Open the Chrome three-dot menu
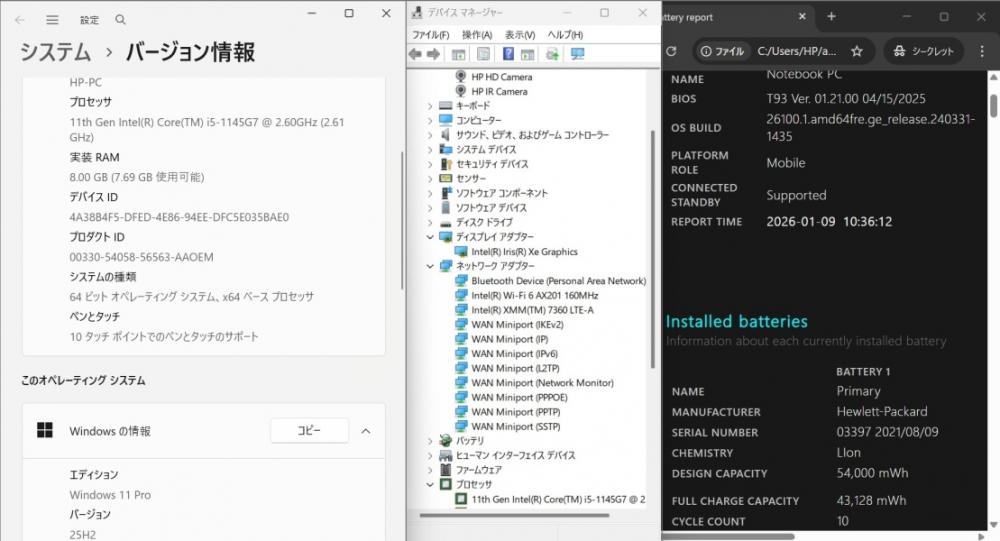 click(982, 51)
